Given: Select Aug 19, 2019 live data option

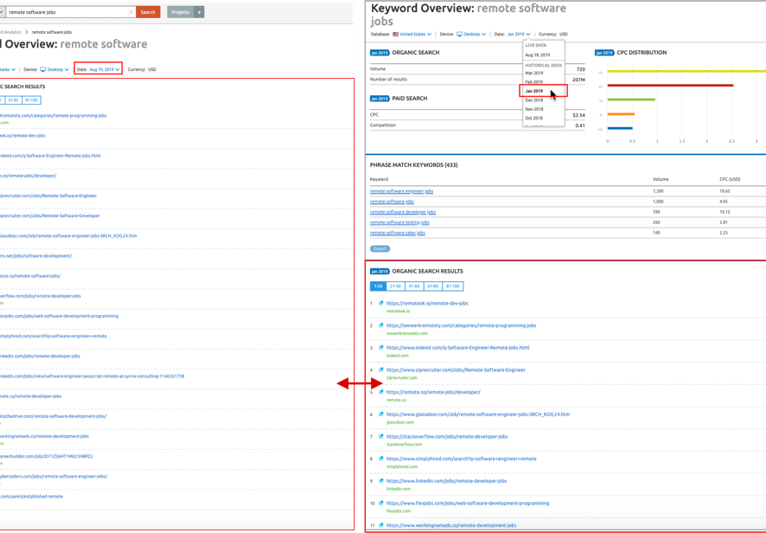Looking at the screenshot, I should 539,54.
